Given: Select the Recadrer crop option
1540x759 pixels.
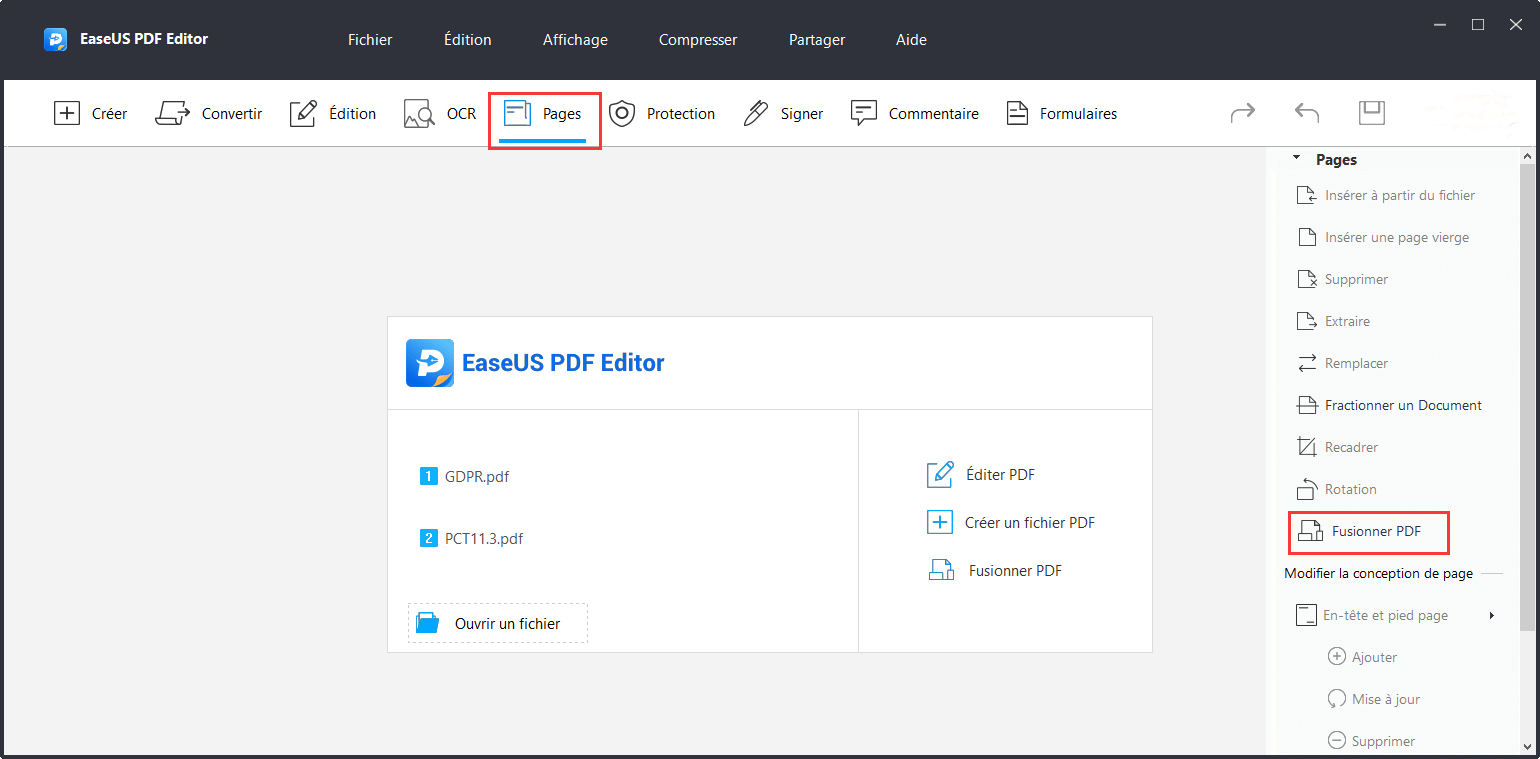Looking at the screenshot, I should click(x=1337, y=447).
